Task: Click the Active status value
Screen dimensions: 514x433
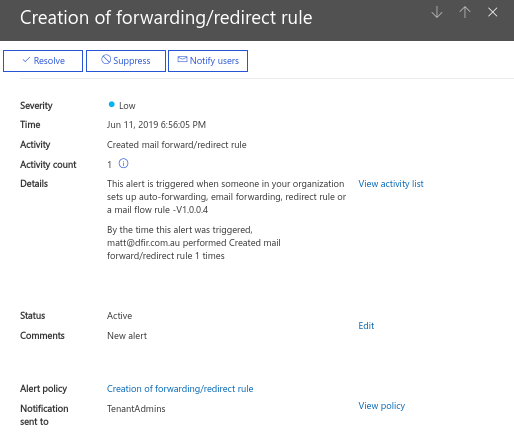Action: (119, 316)
